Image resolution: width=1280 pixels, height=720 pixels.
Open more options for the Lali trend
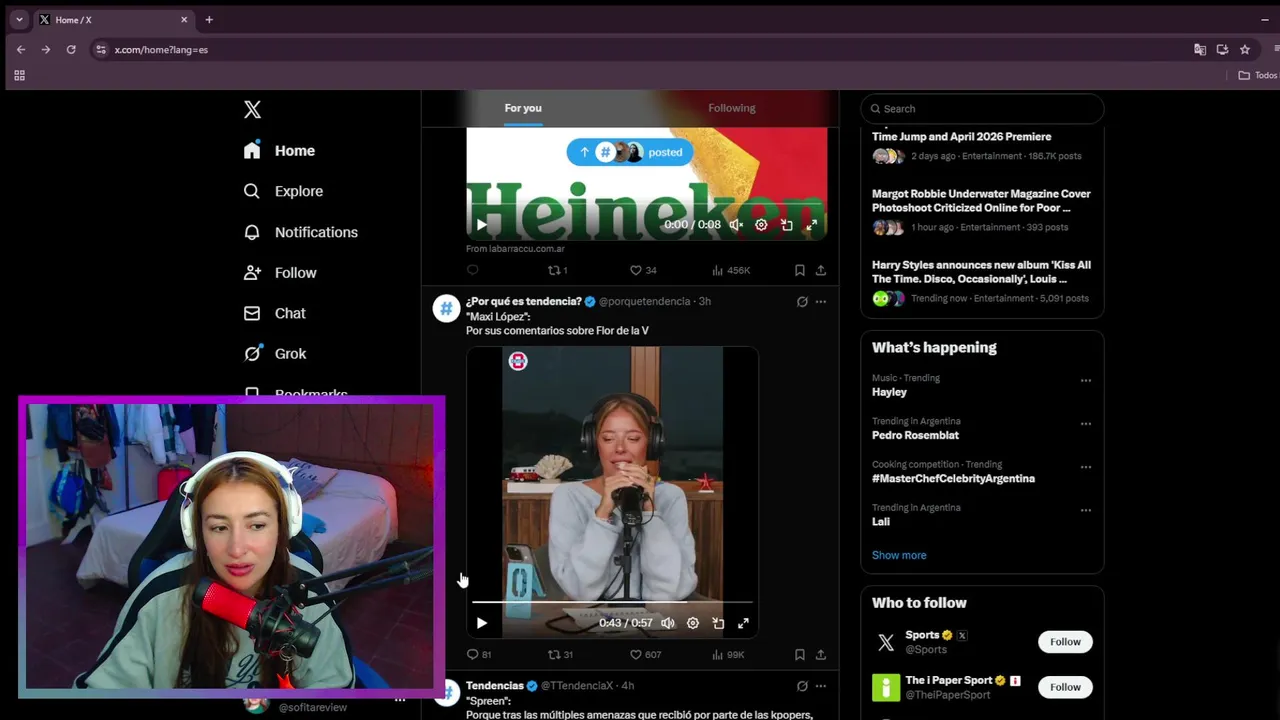point(1085,510)
